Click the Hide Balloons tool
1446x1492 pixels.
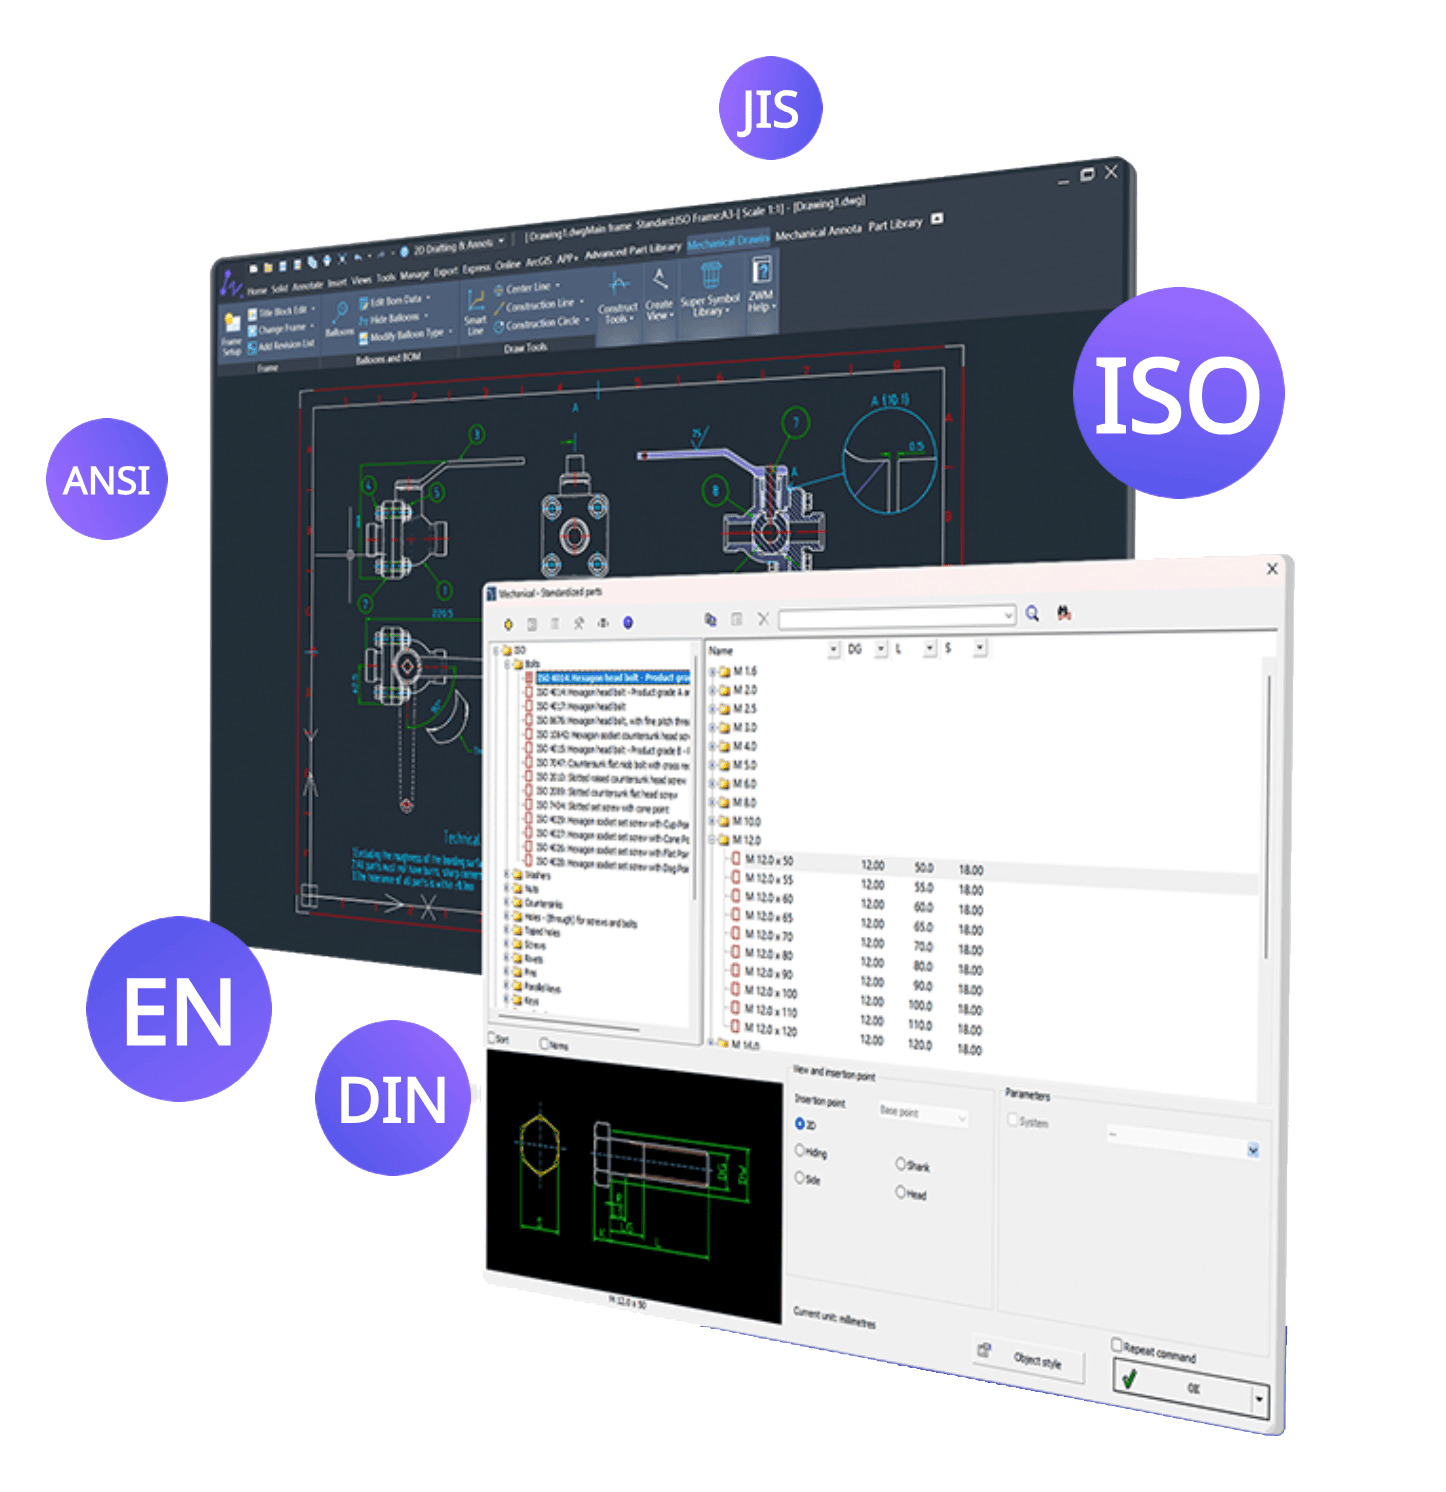coord(393,319)
